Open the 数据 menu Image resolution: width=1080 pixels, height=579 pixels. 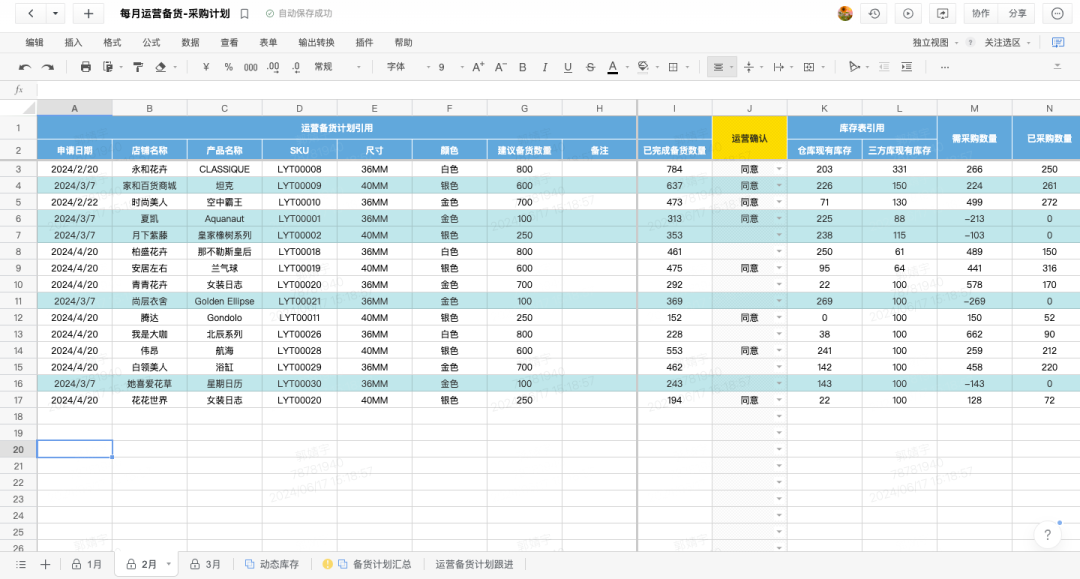(190, 43)
